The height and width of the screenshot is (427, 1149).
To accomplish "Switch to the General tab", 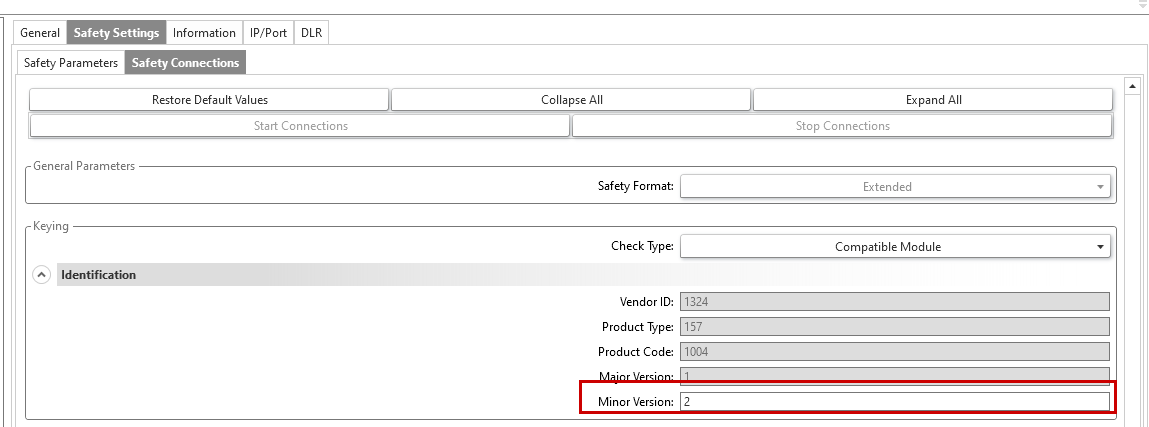I will tap(40, 33).
